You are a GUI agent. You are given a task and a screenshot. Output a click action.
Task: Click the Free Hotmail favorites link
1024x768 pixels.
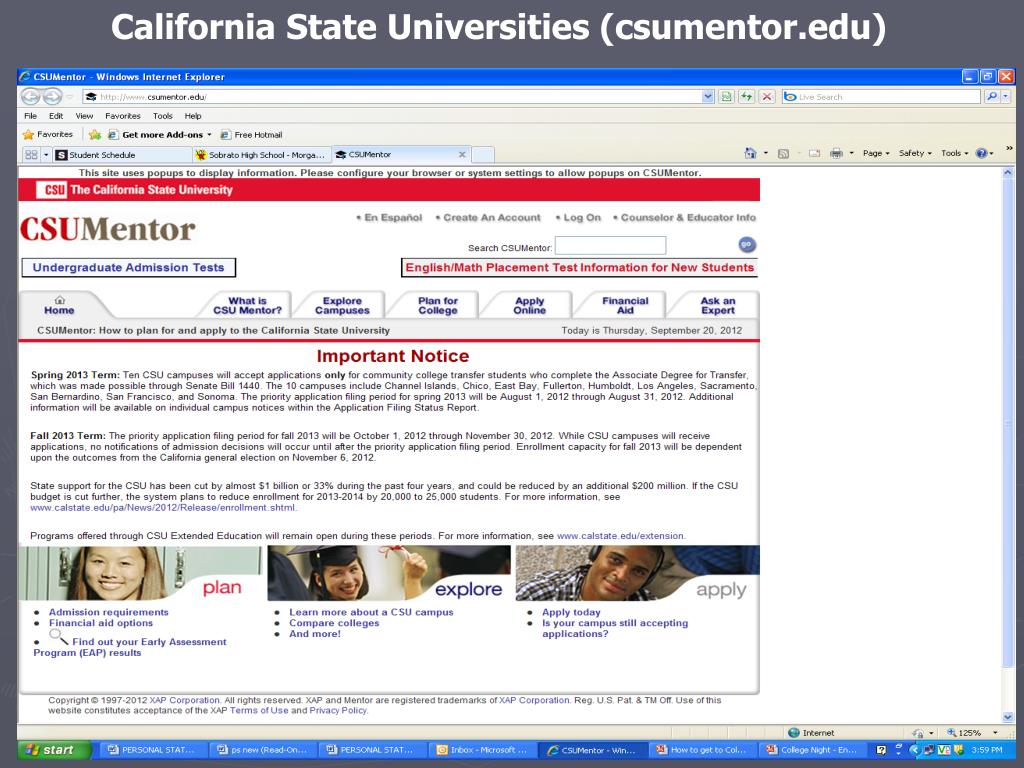[251, 135]
